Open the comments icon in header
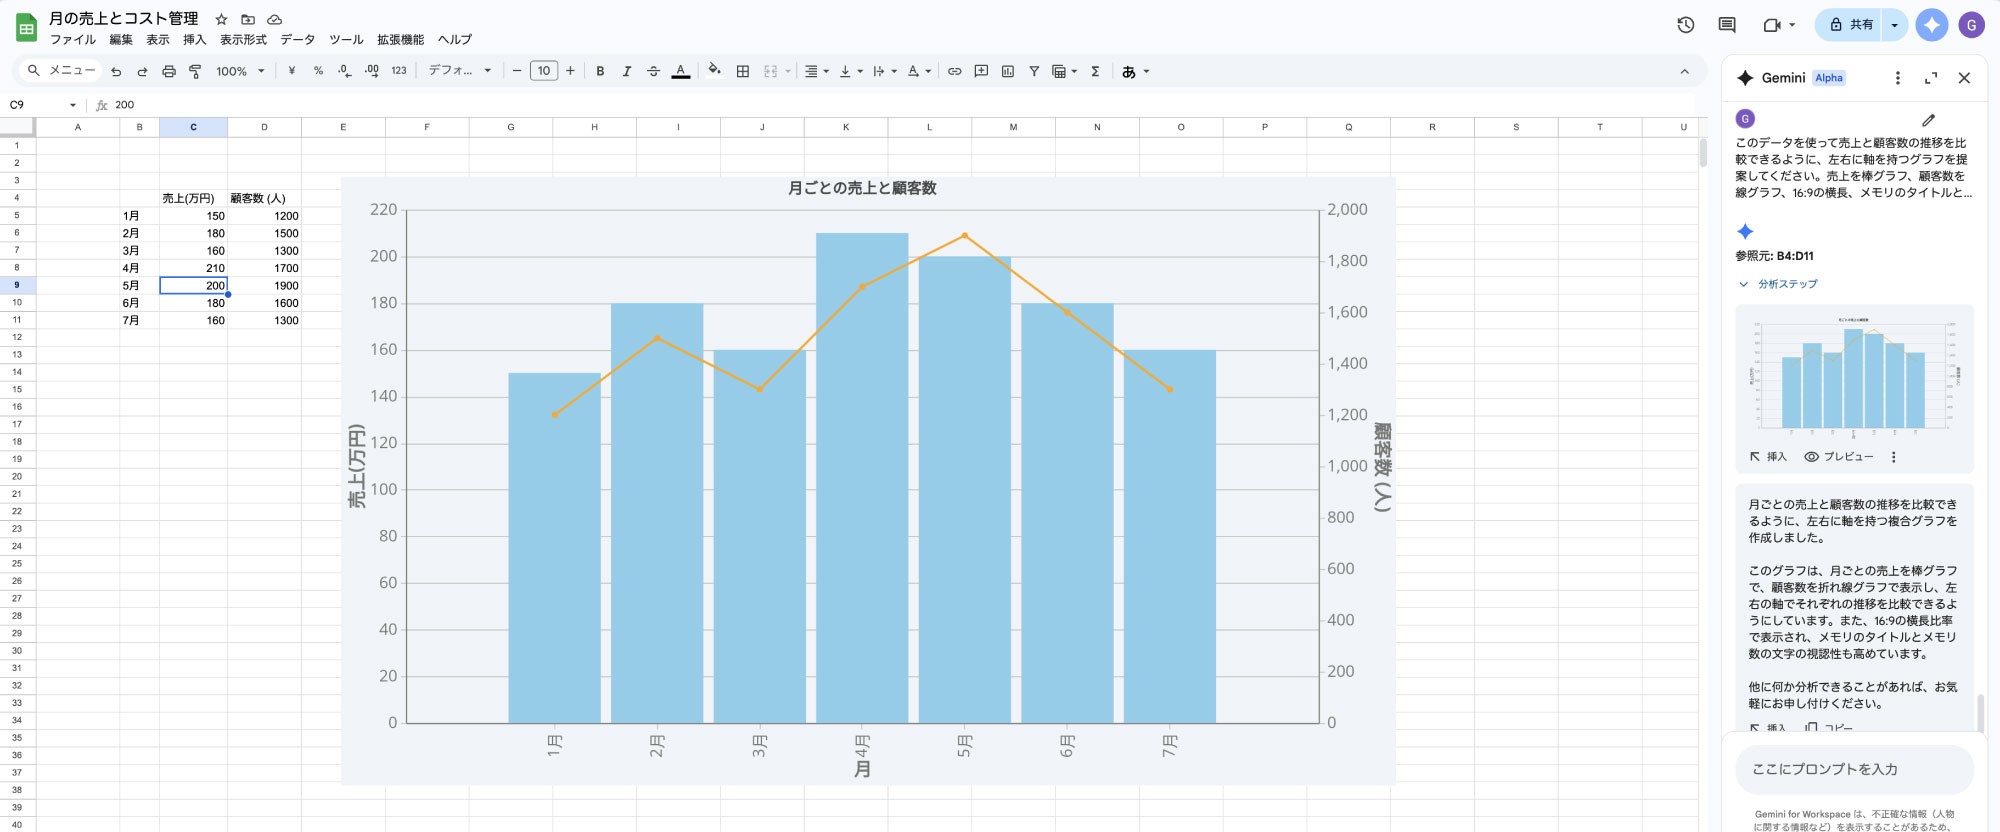 1726,25
